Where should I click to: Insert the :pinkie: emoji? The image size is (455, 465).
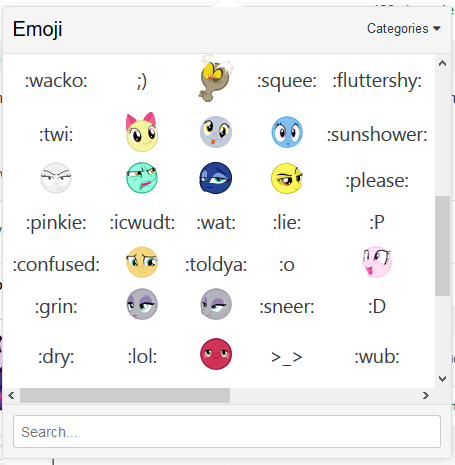(x=56, y=223)
